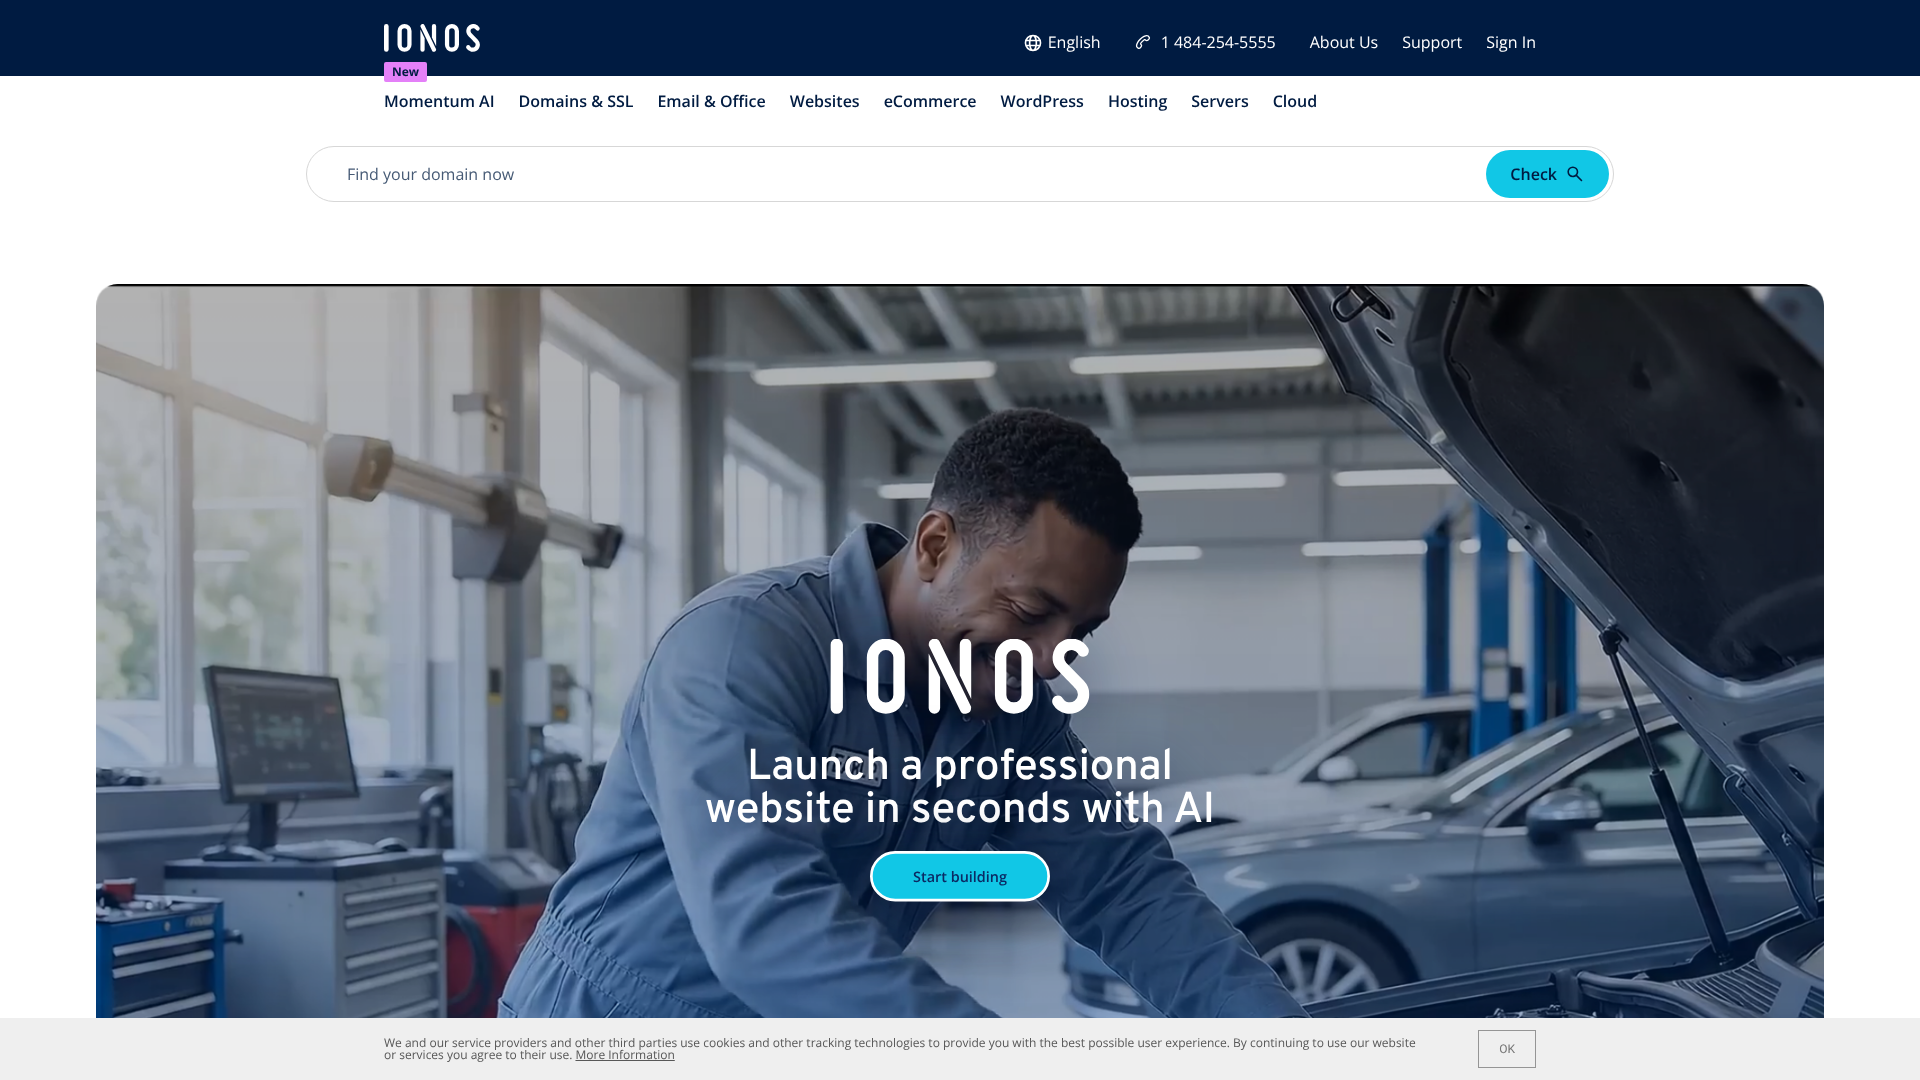Screen dimensions: 1920x1080
Task: Click the Start building button
Action: 960,876
